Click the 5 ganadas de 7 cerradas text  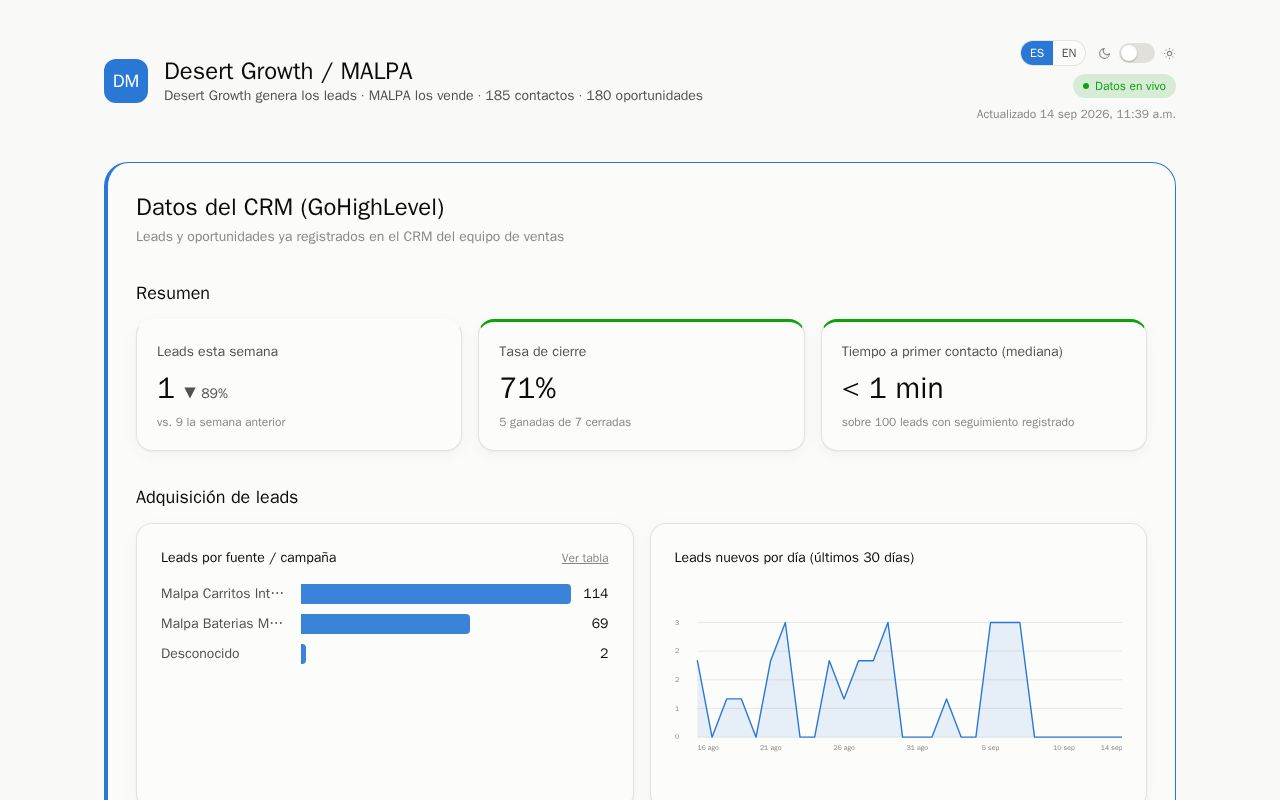565,422
